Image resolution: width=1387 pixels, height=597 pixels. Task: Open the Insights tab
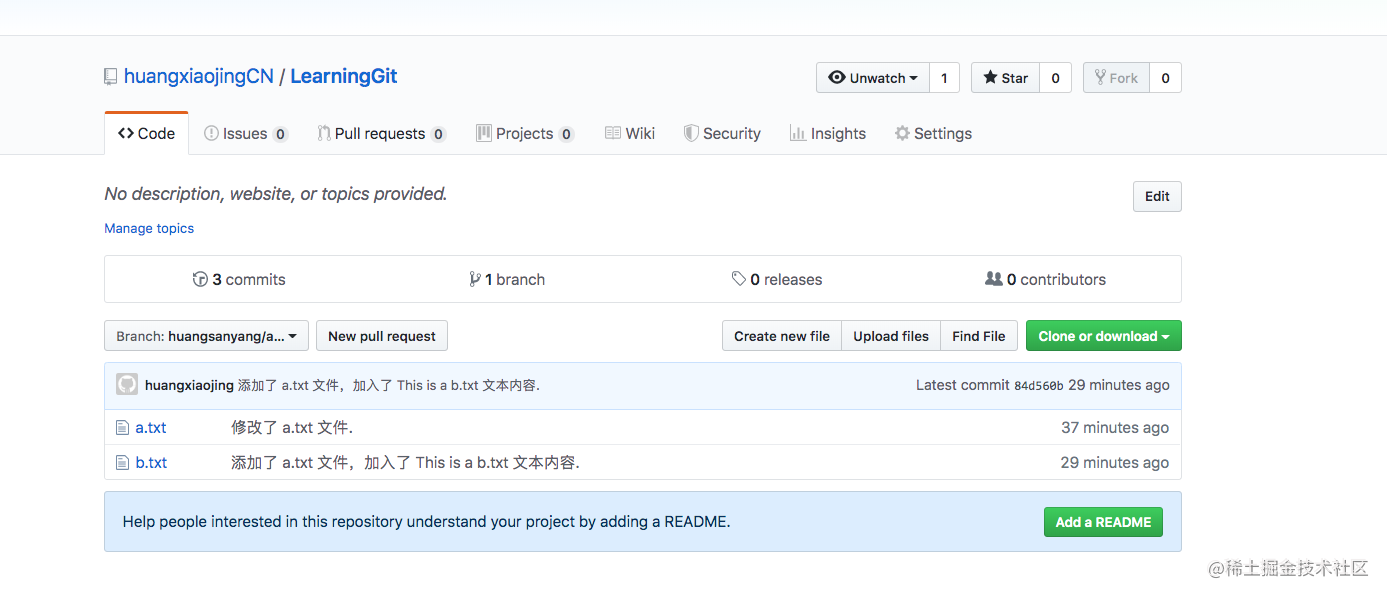827,133
